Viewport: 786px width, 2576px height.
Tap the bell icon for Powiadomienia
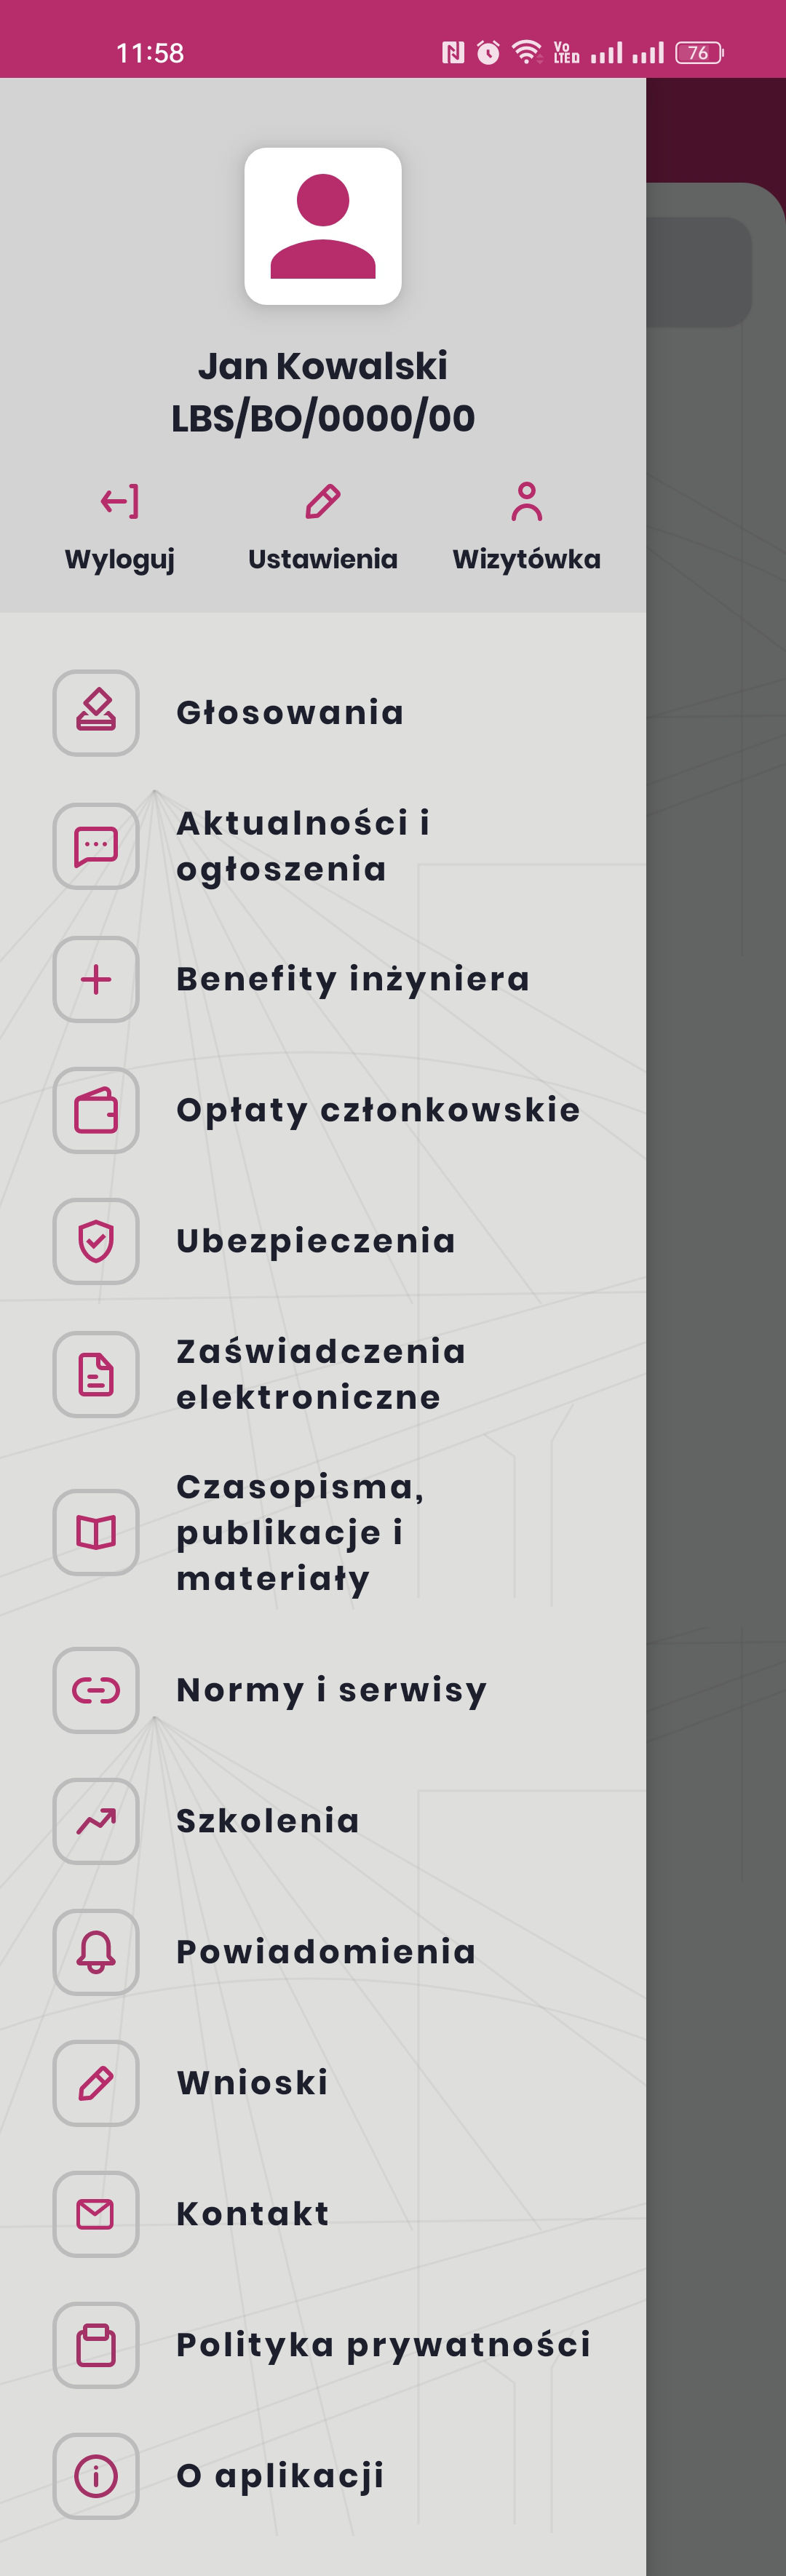[x=96, y=1952]
